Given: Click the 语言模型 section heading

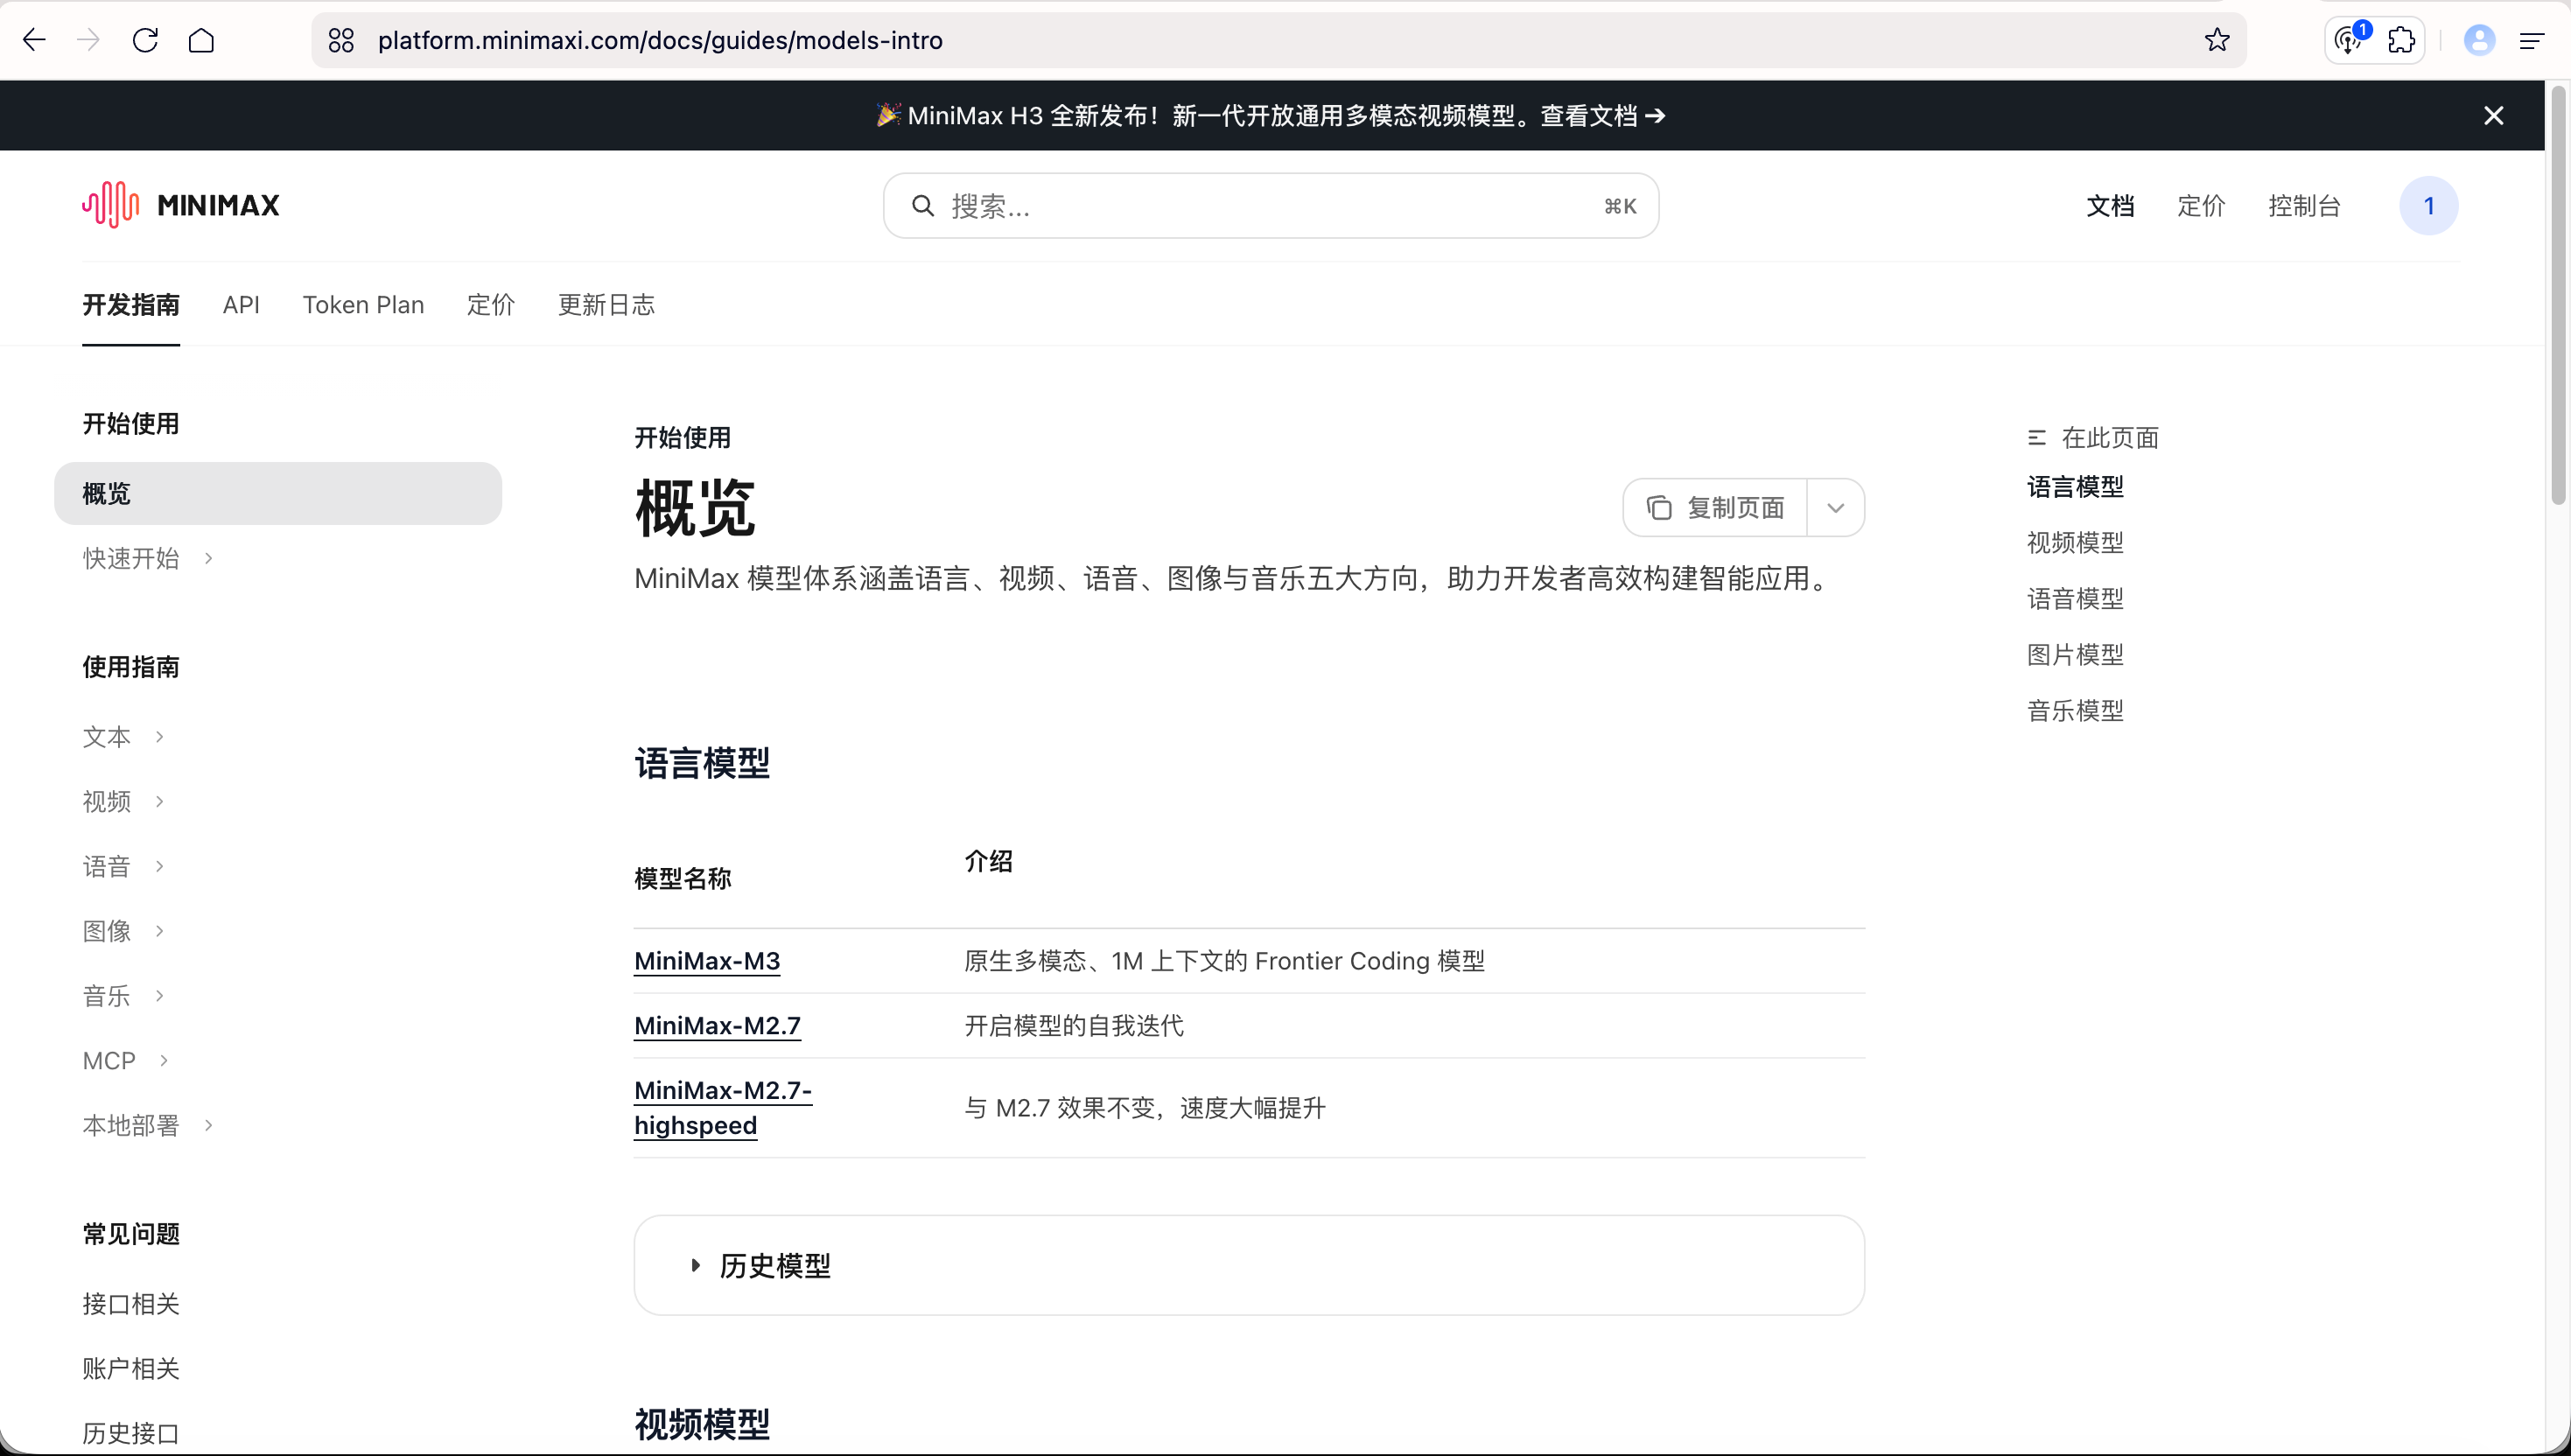Looking at the screenshot, I should tap(702, 764).
